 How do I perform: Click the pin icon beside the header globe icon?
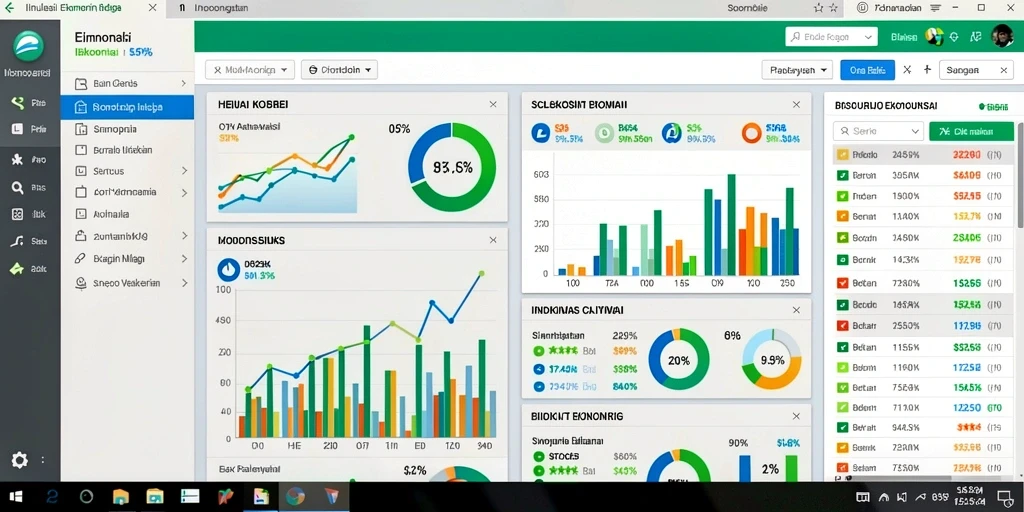954,37
